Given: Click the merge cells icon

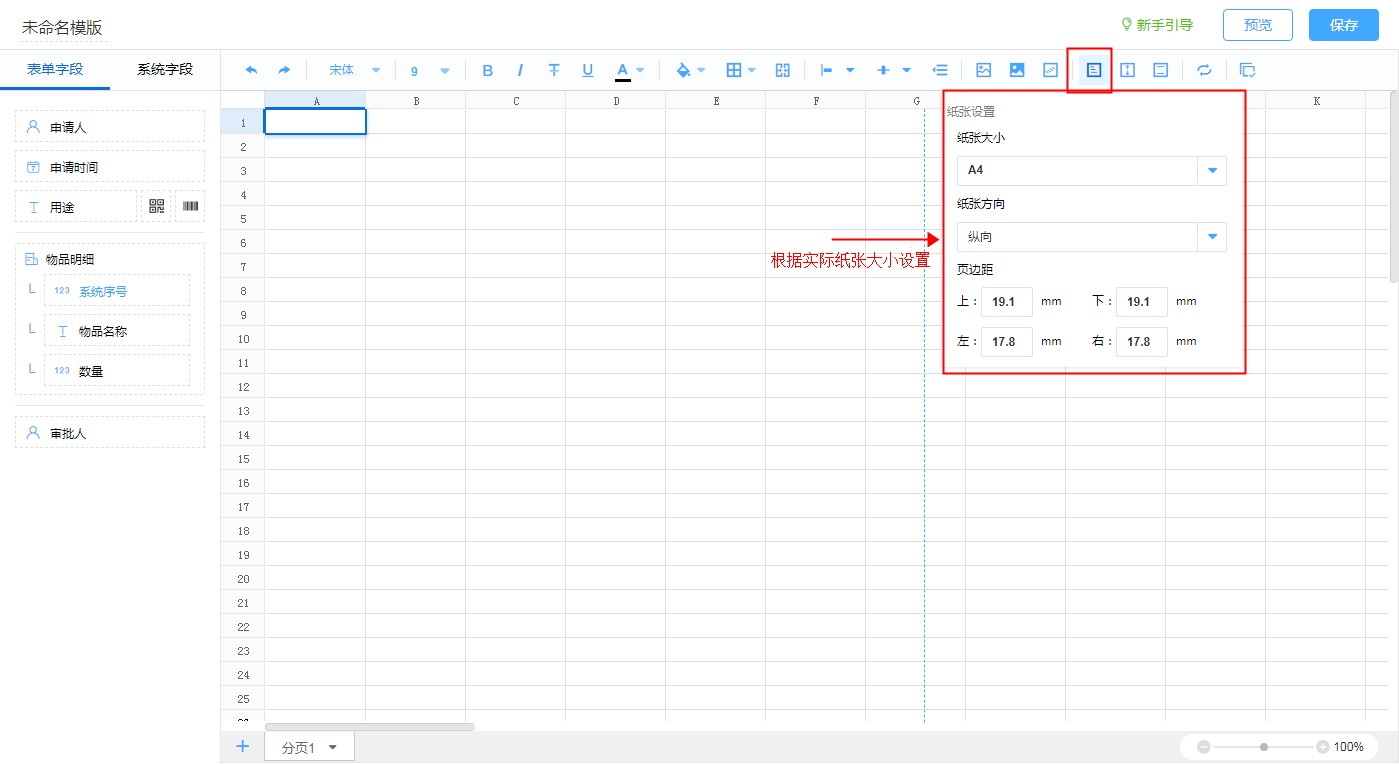Looking at the screenshot, I should (783, 70).
